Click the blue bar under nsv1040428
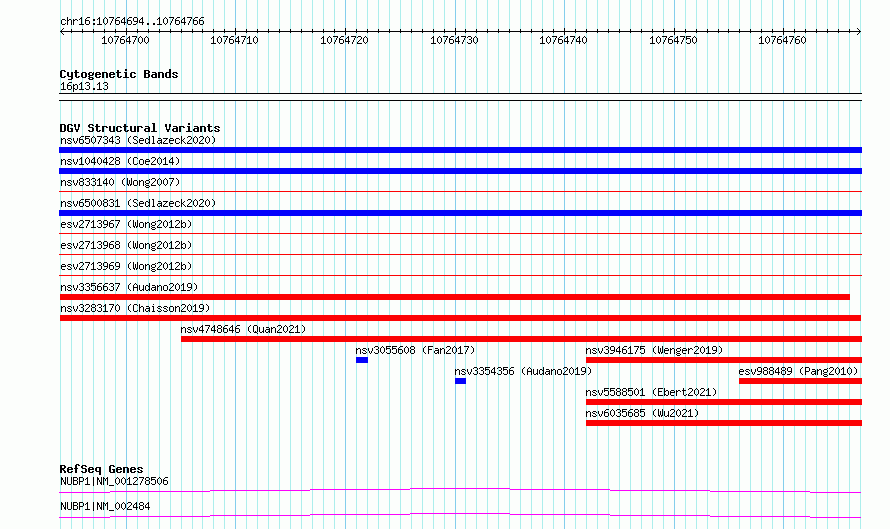 point(460,171)
